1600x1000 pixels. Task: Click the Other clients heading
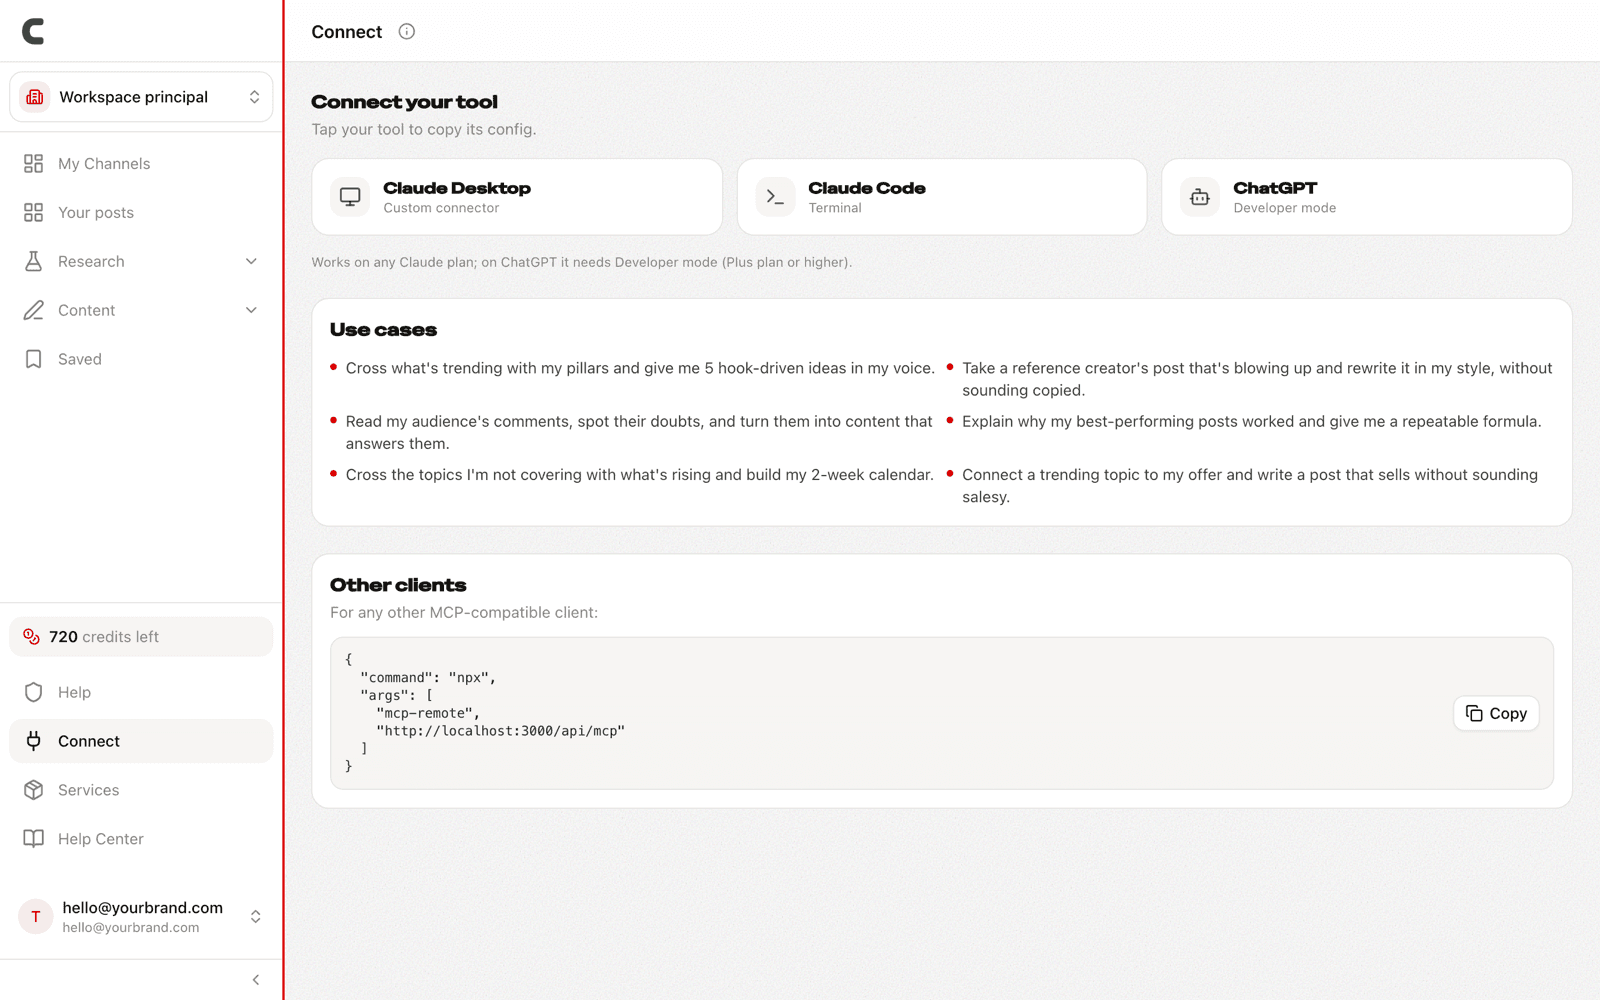click(x=398, y=585)
